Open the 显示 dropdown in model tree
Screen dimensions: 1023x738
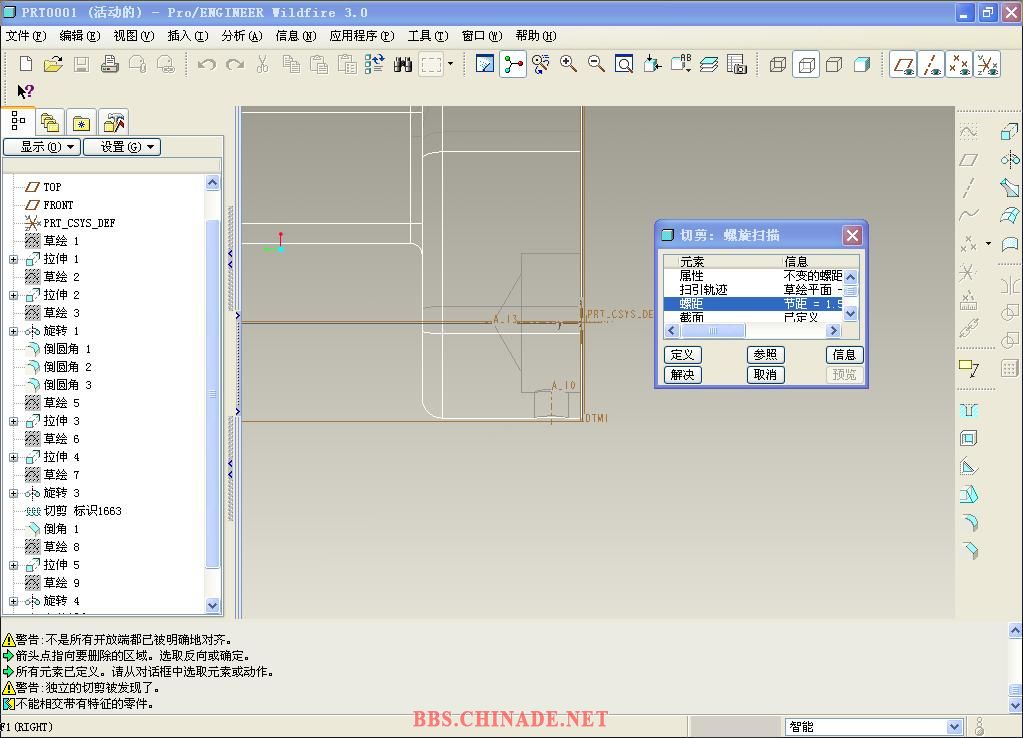point(42,147)
